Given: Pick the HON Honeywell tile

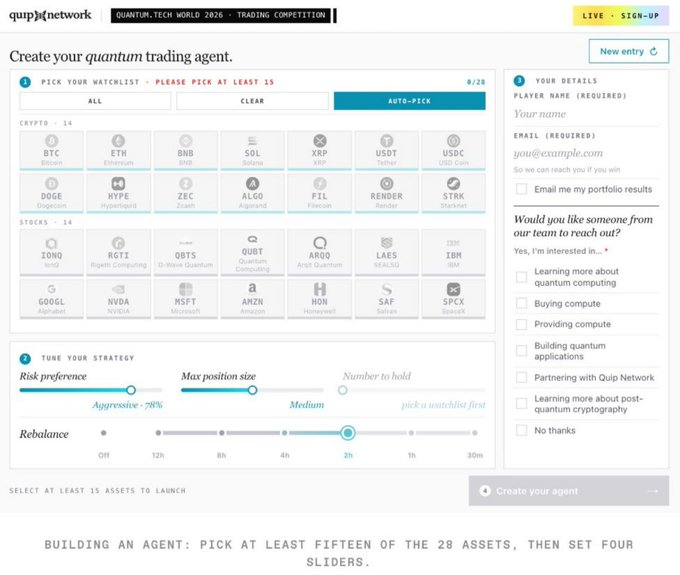Looking at the screenshot, I should 320,299.
